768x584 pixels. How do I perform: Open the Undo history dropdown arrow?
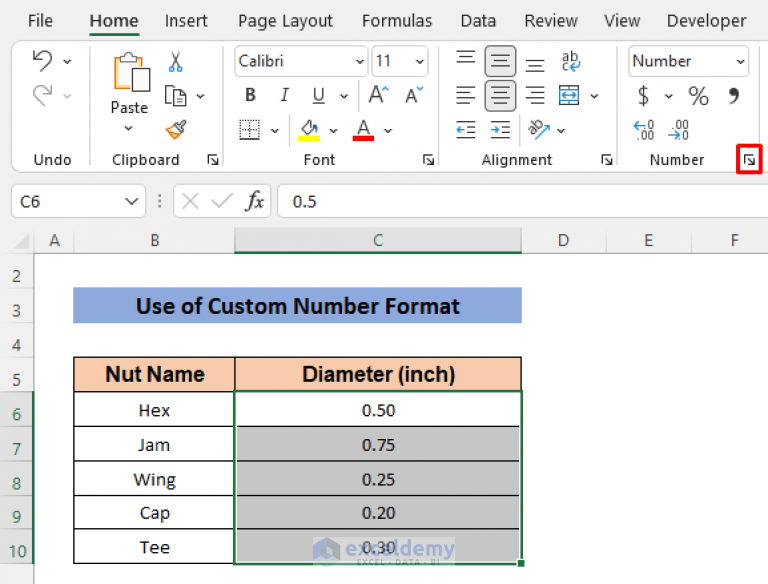pos(67,62)
